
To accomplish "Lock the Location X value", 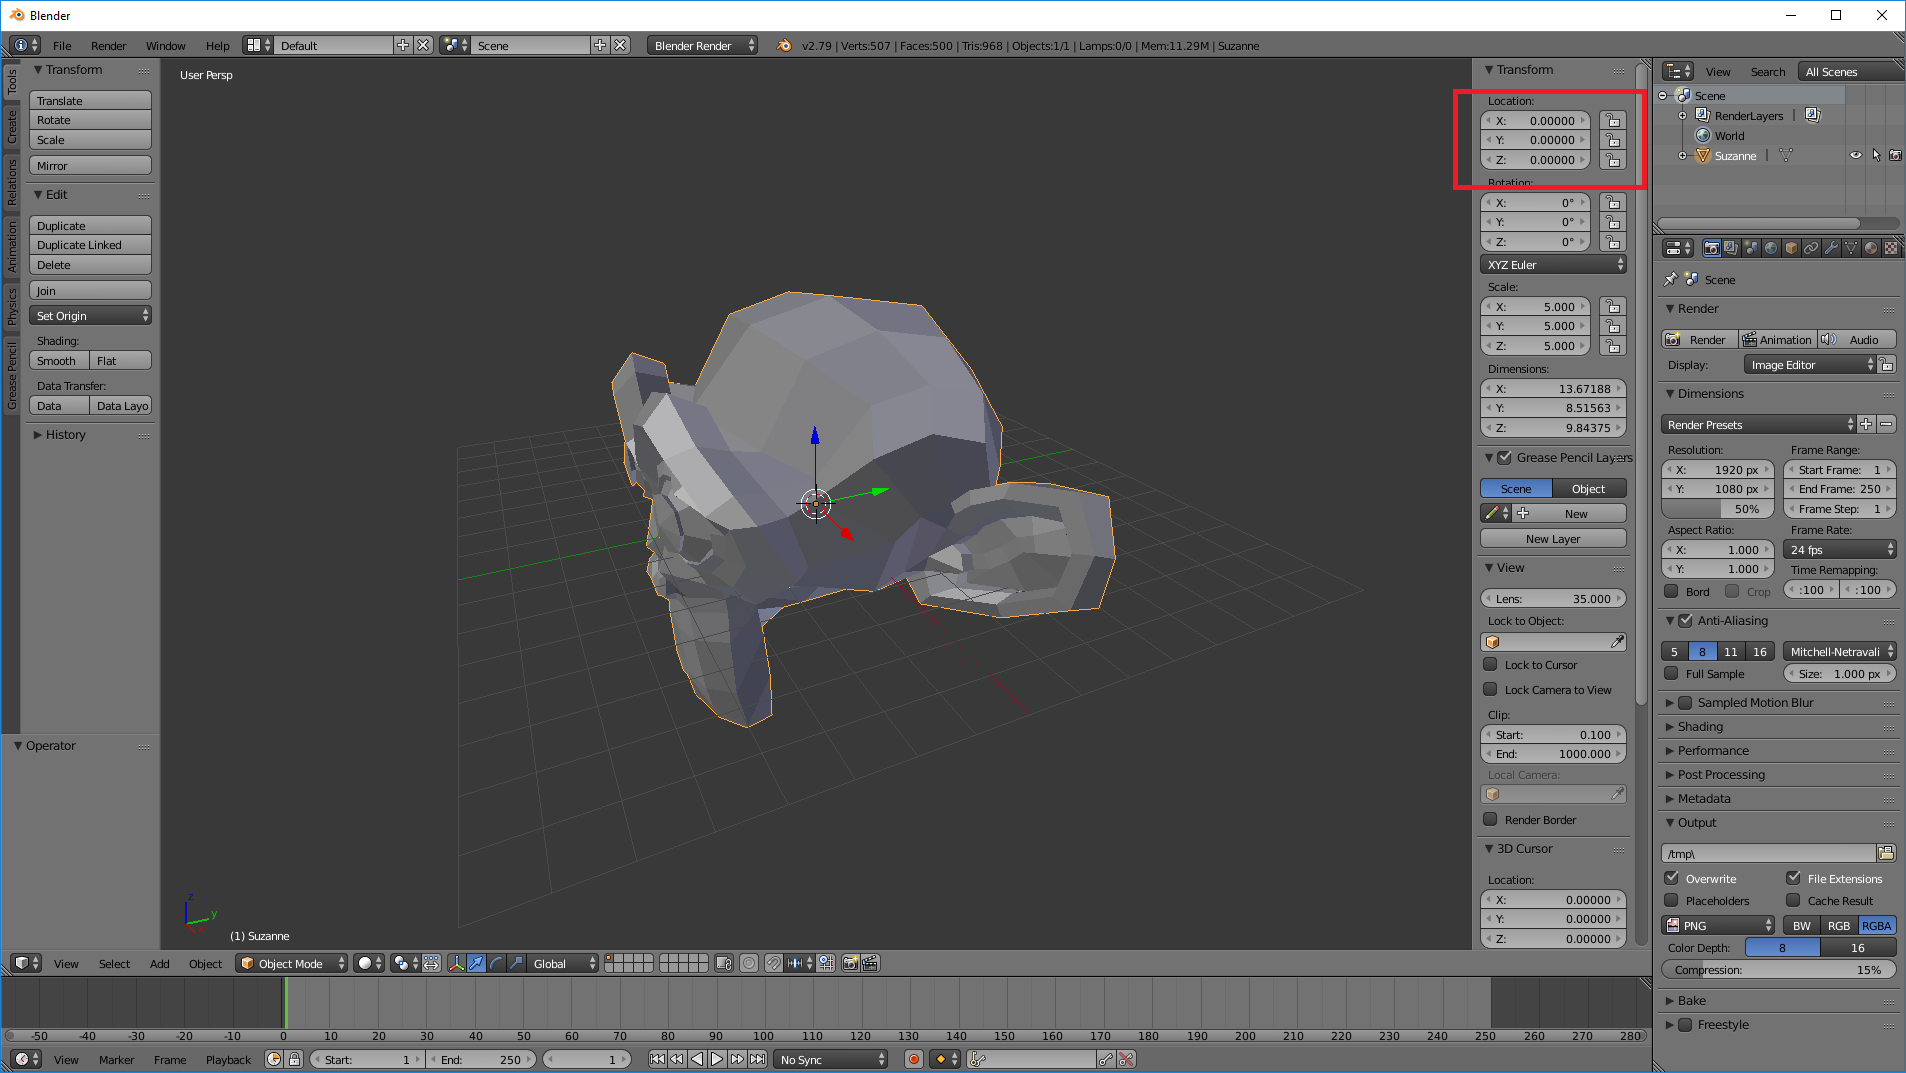I will tap(1612, 121).
